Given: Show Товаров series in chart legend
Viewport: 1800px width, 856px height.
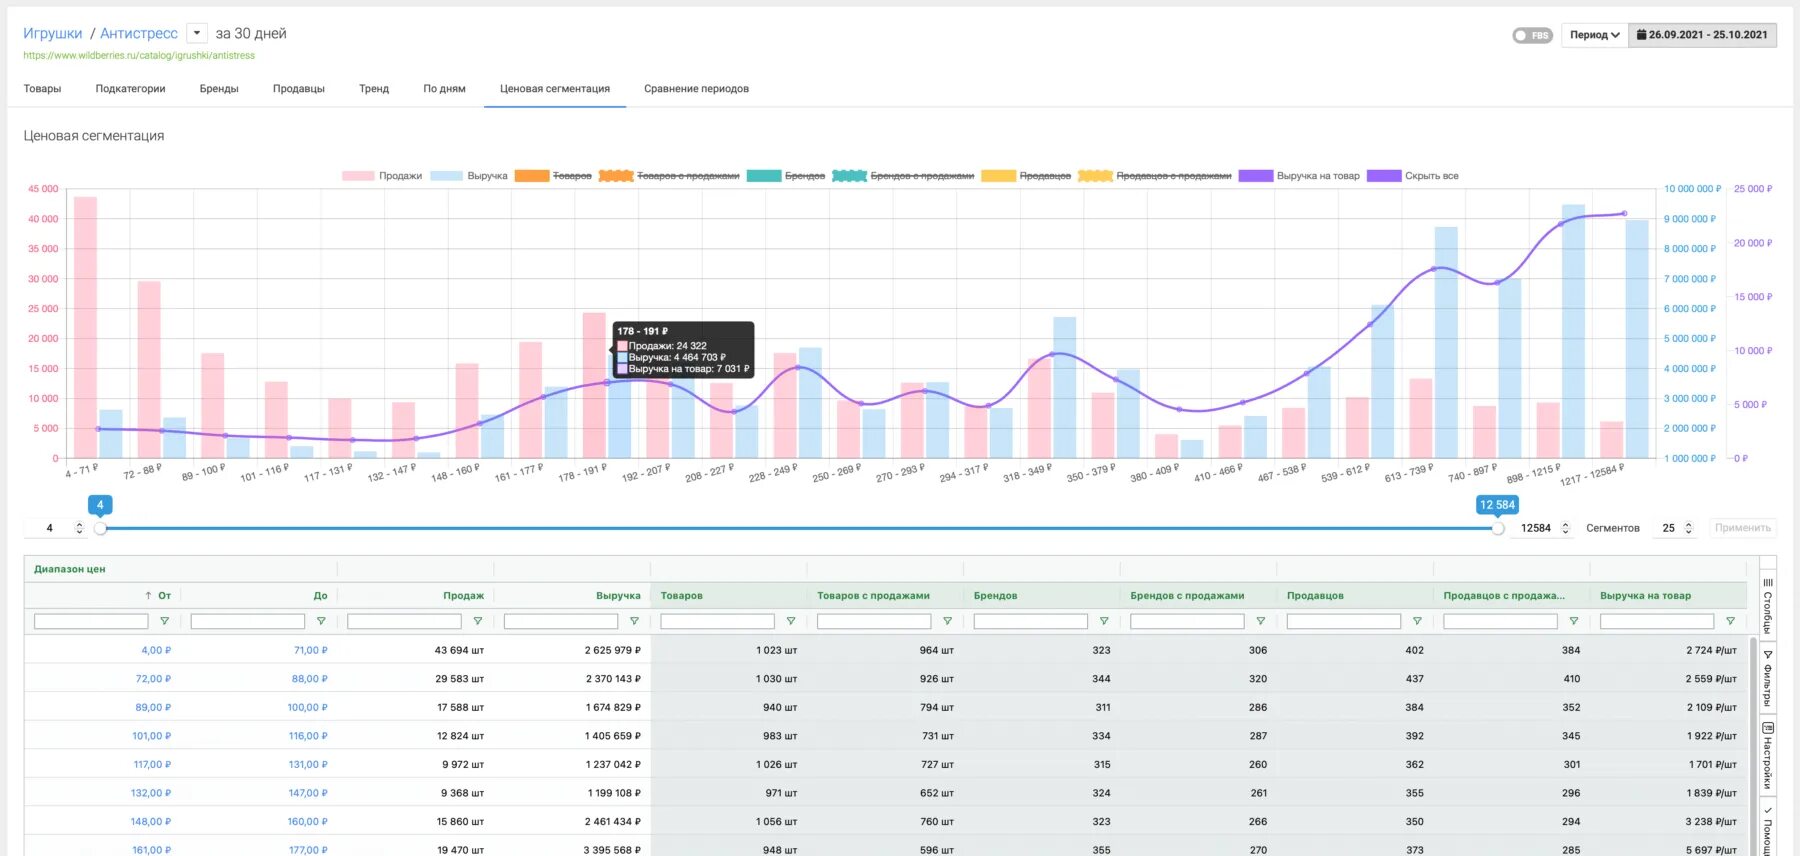Looking at the screenshot, I should coord(553,176).
